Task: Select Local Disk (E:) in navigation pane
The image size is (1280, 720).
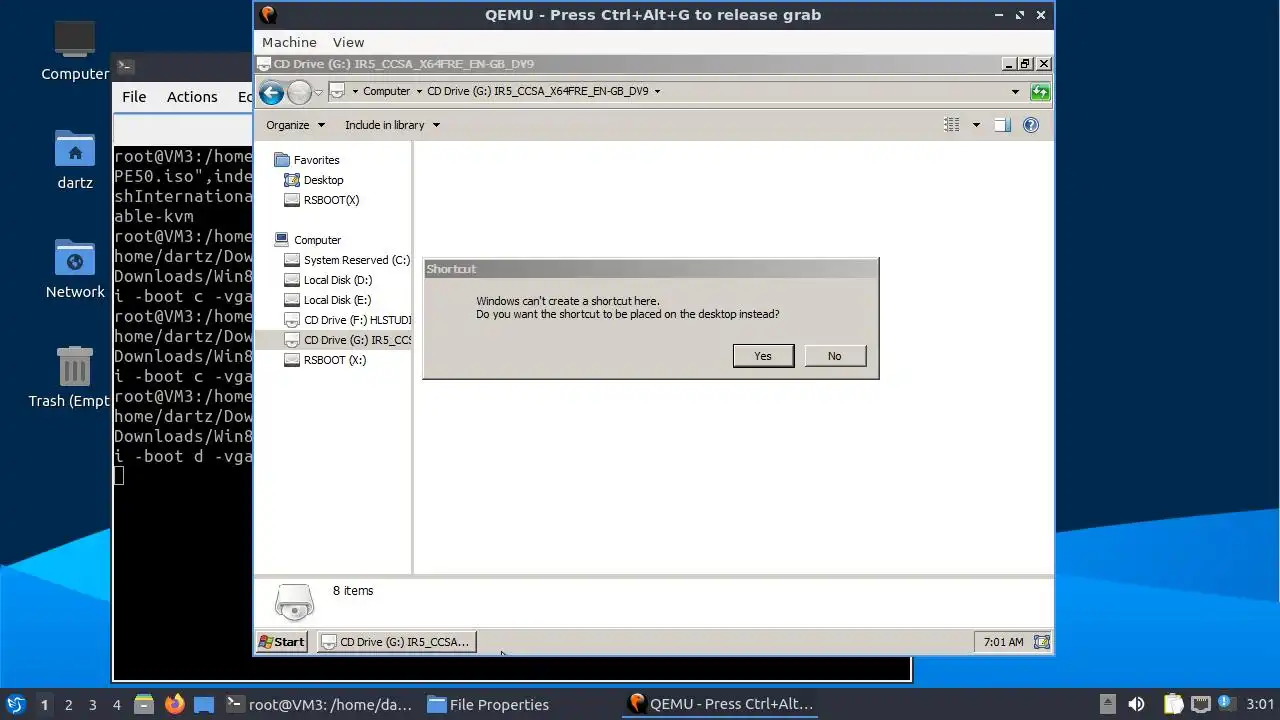Action: (327, 300)
